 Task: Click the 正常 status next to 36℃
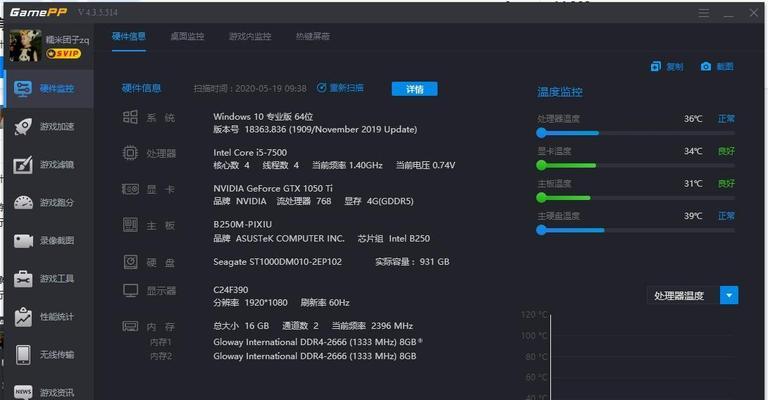coord(726,119)
